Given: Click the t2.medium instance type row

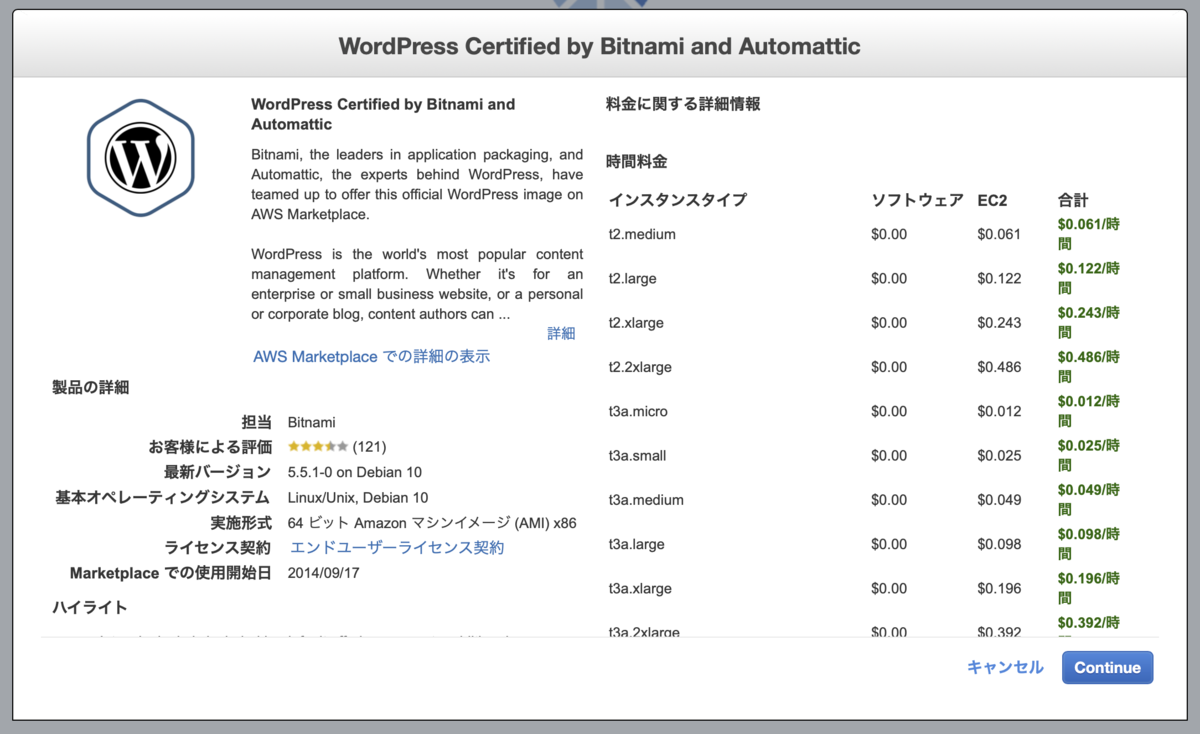Looking at the screenshot, I should (866, 234).
